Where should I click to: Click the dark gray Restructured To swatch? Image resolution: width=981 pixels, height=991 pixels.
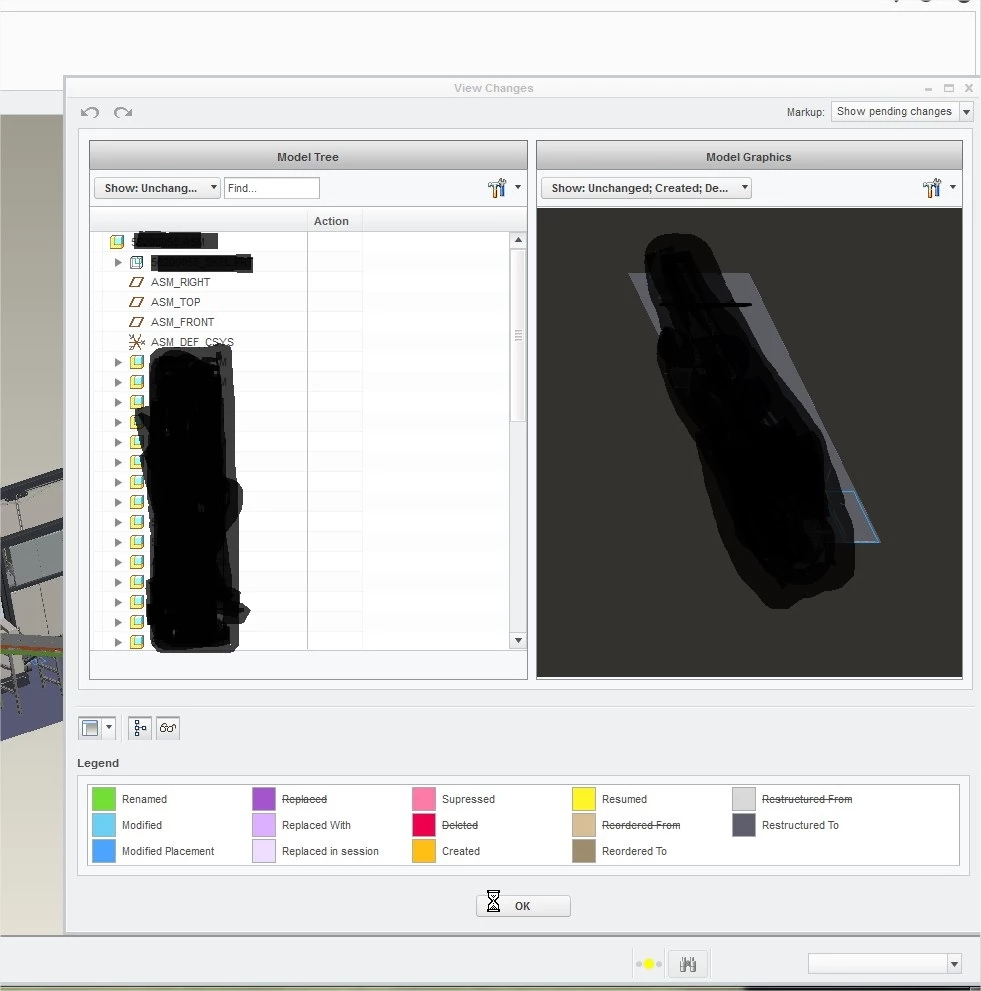tap(744, 825)
